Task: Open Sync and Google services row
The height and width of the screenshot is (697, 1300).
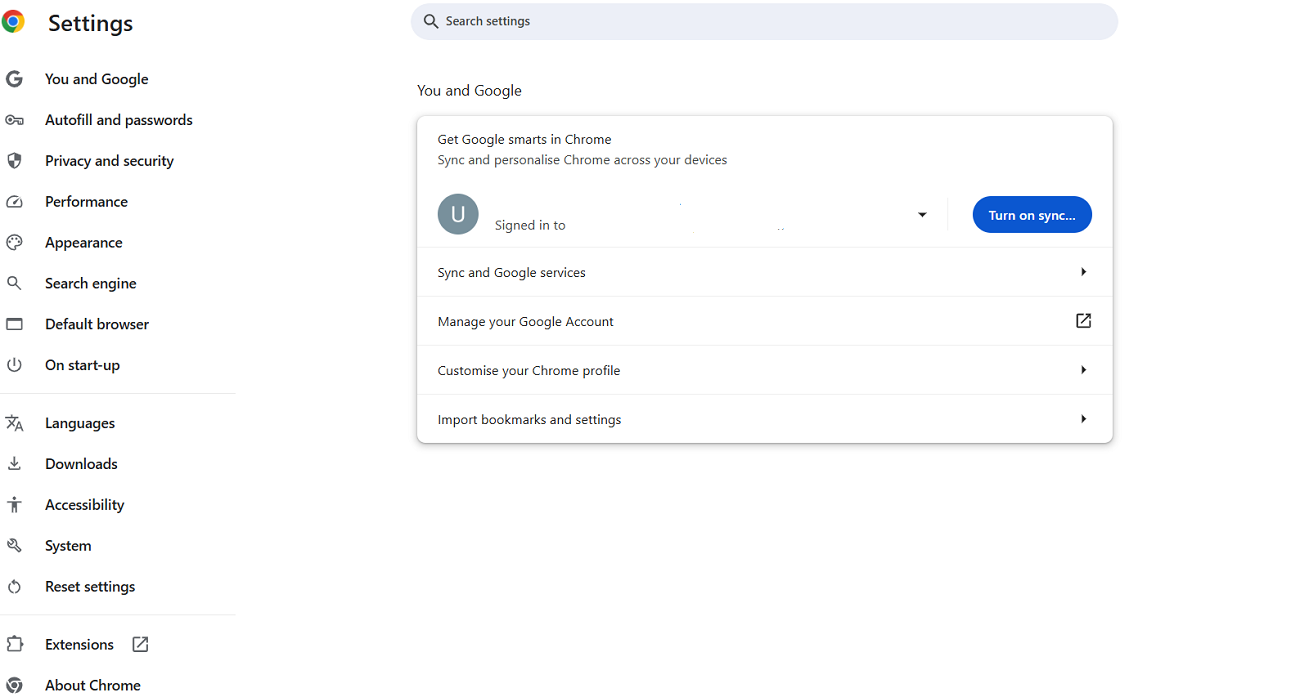Action: tap(765, 272)
